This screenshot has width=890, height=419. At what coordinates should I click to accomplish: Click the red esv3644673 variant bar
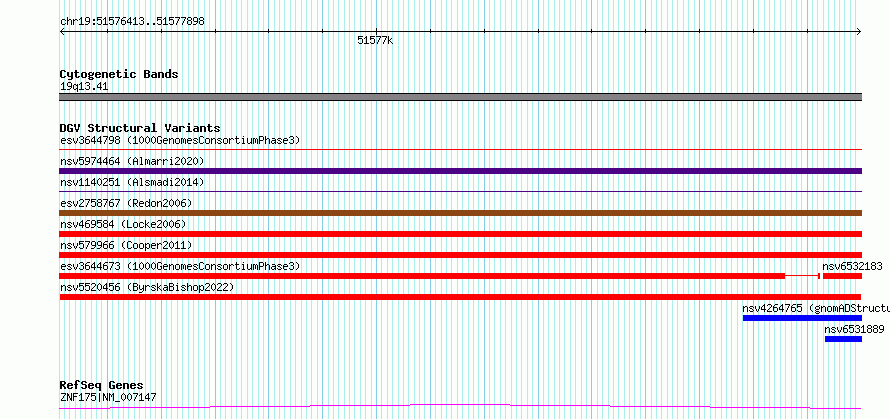coord(440,276)
